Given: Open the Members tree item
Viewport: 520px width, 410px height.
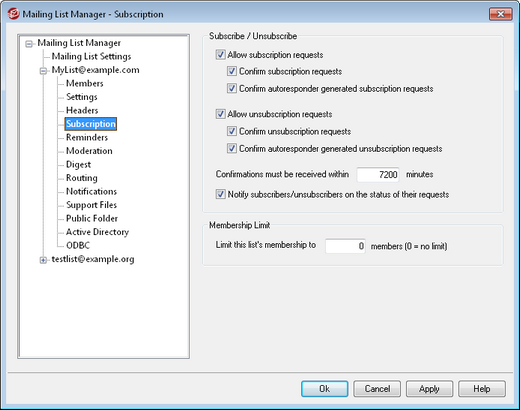Looking at the screenshot, I should pyautogui.click(x=85, y=83).
